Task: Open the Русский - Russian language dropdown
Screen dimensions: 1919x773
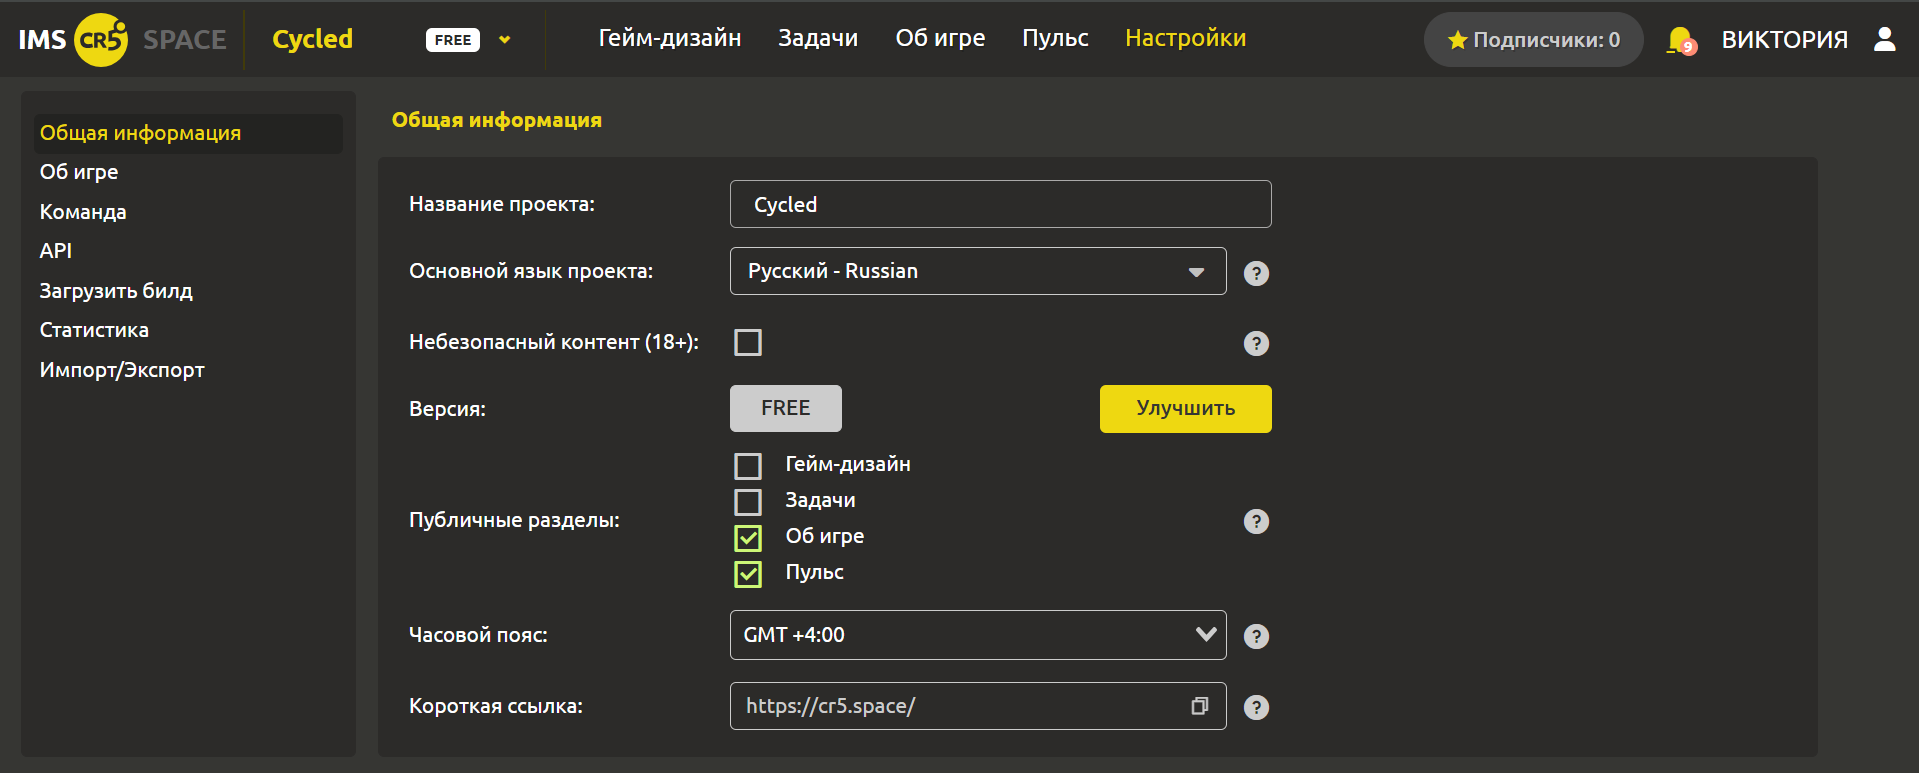Action: click(978, 271)
